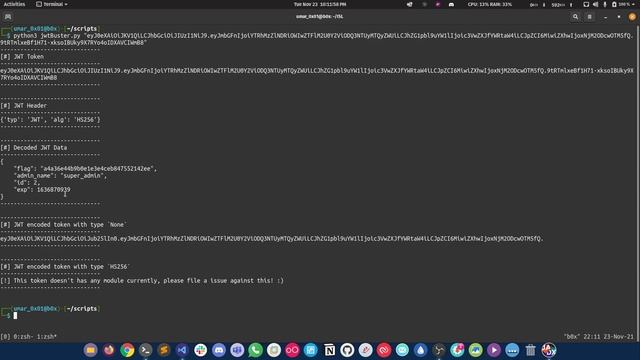This screenshot has width=640, height=360.
Task: Click the python3 jwtBuster.py command line
Action: click(316, 39)
